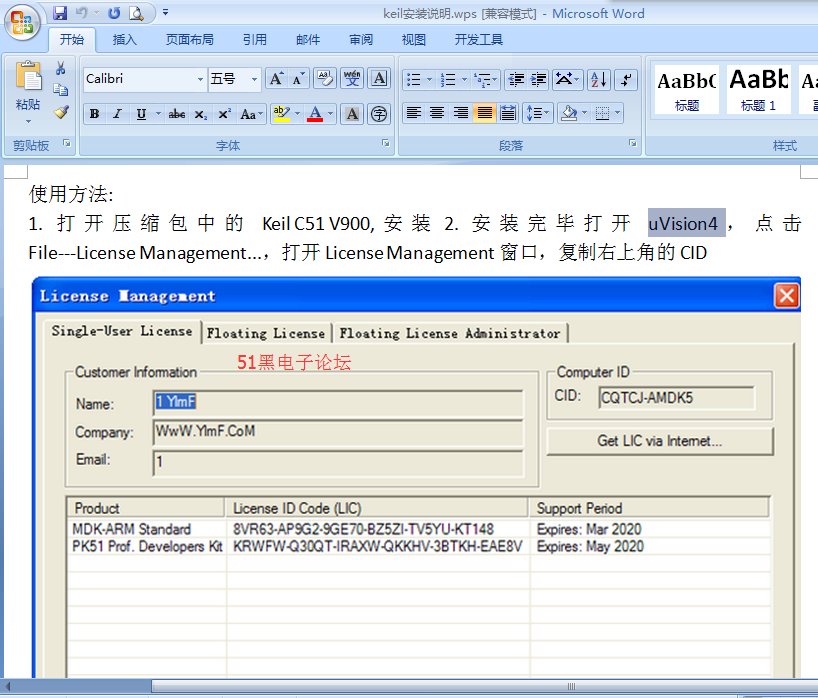Apply bullet list
Image resolution: width=818 pixels, height=698 pixels.
click(414, 80)
